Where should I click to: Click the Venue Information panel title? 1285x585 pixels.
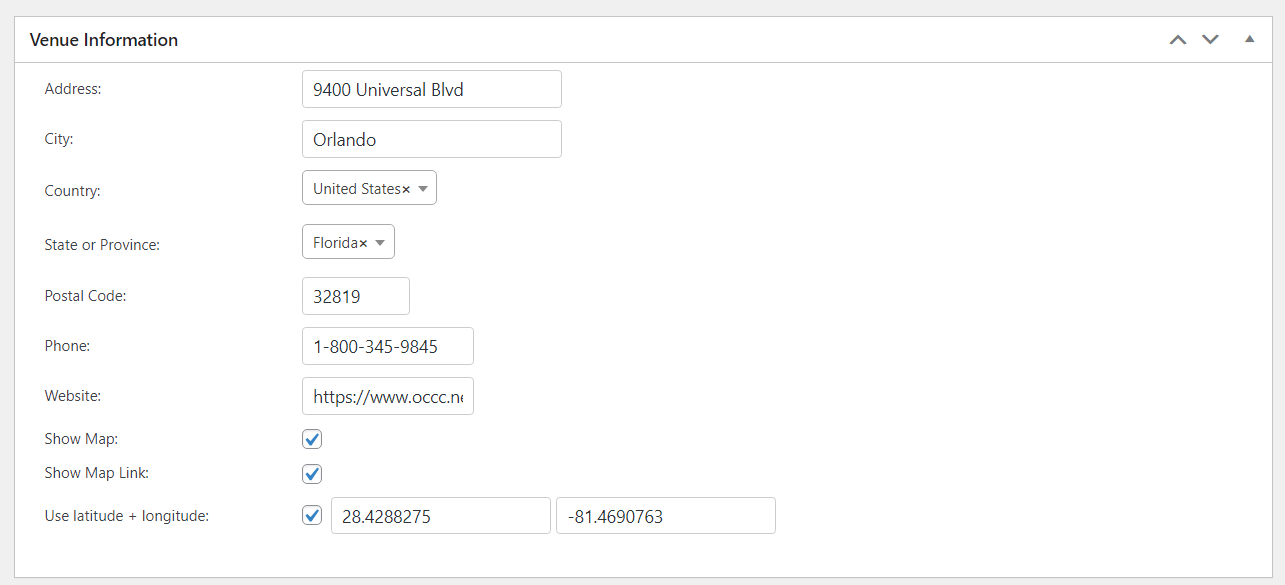click(104, 40)
